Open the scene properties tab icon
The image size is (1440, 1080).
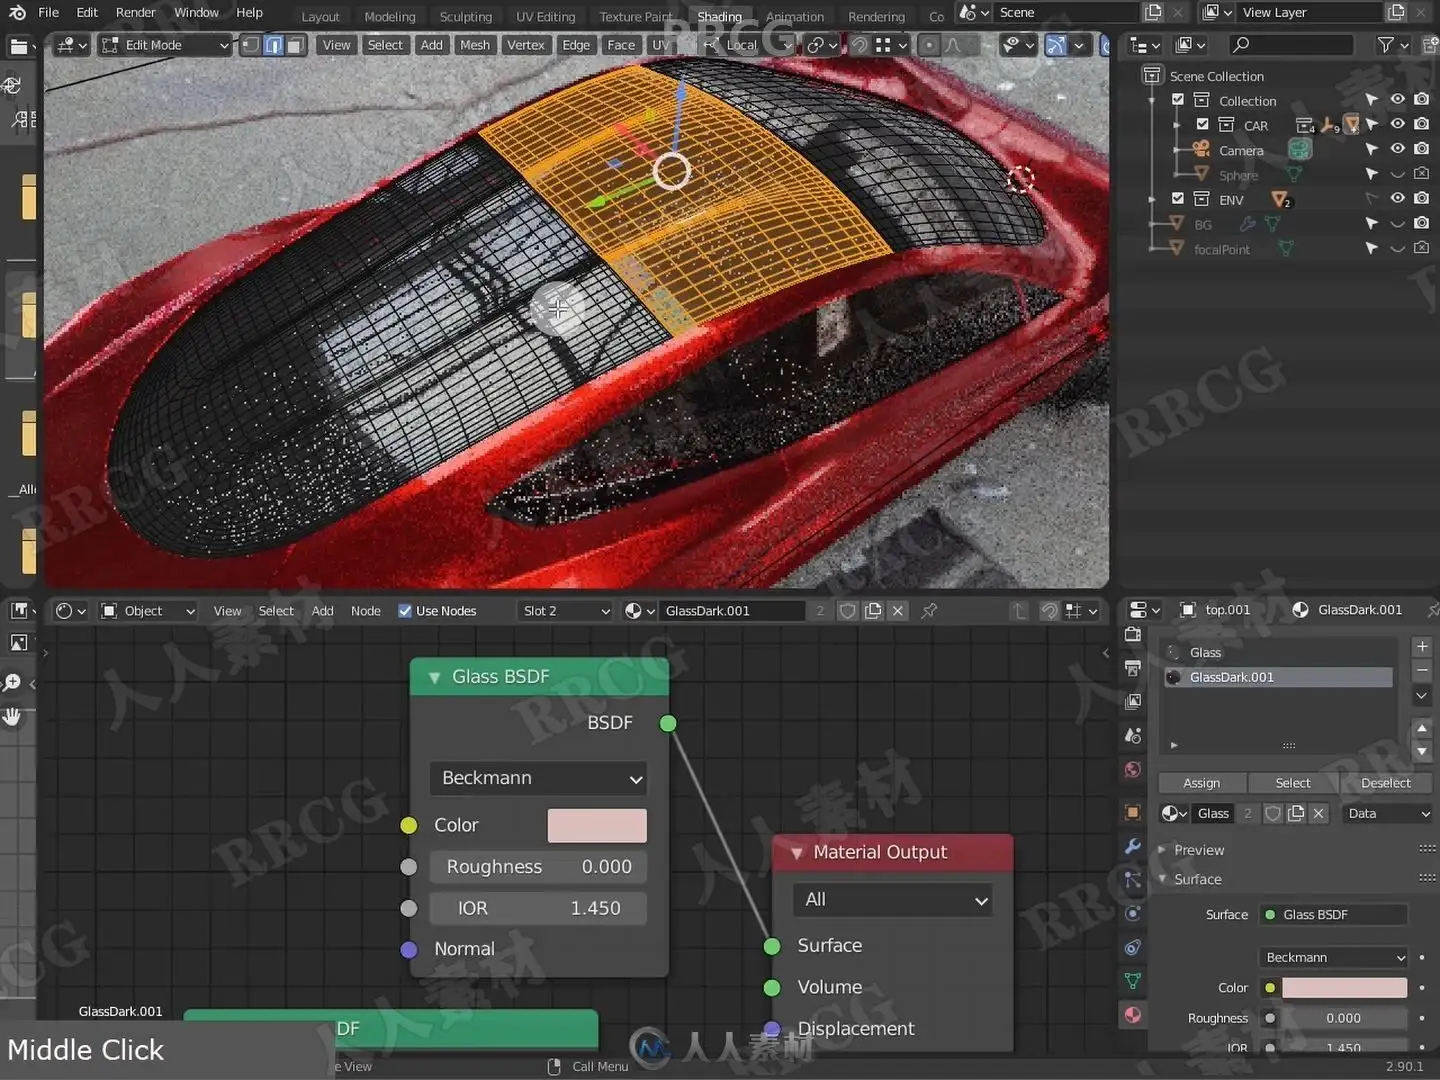pyautogui.click(x=1133, y=736)
